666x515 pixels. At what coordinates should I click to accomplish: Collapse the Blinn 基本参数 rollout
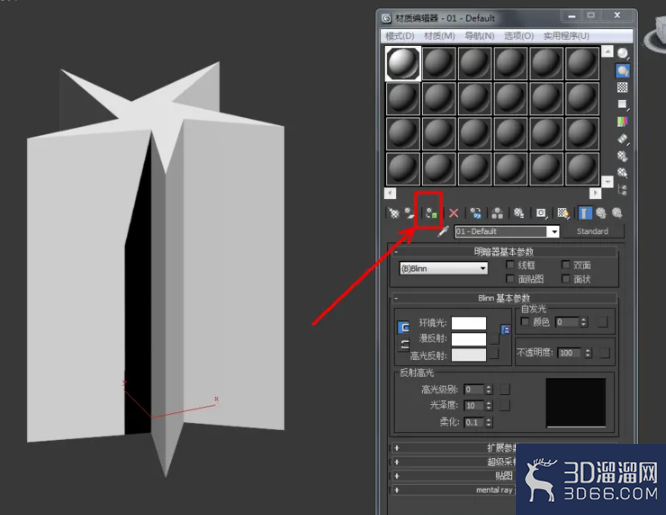coord(504,298)
